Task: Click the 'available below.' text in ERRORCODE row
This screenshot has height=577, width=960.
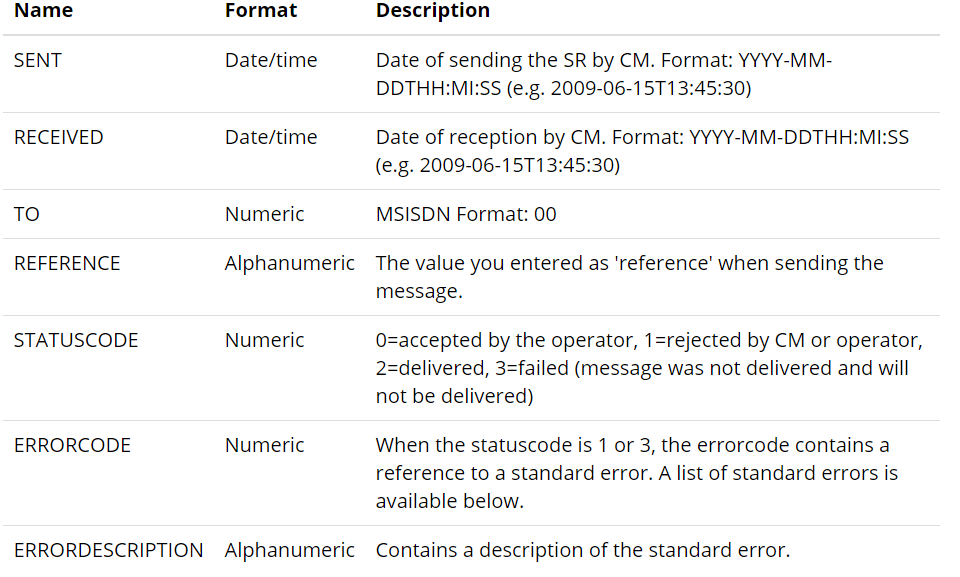Action: pyautogui.click(x=450, y=501)
